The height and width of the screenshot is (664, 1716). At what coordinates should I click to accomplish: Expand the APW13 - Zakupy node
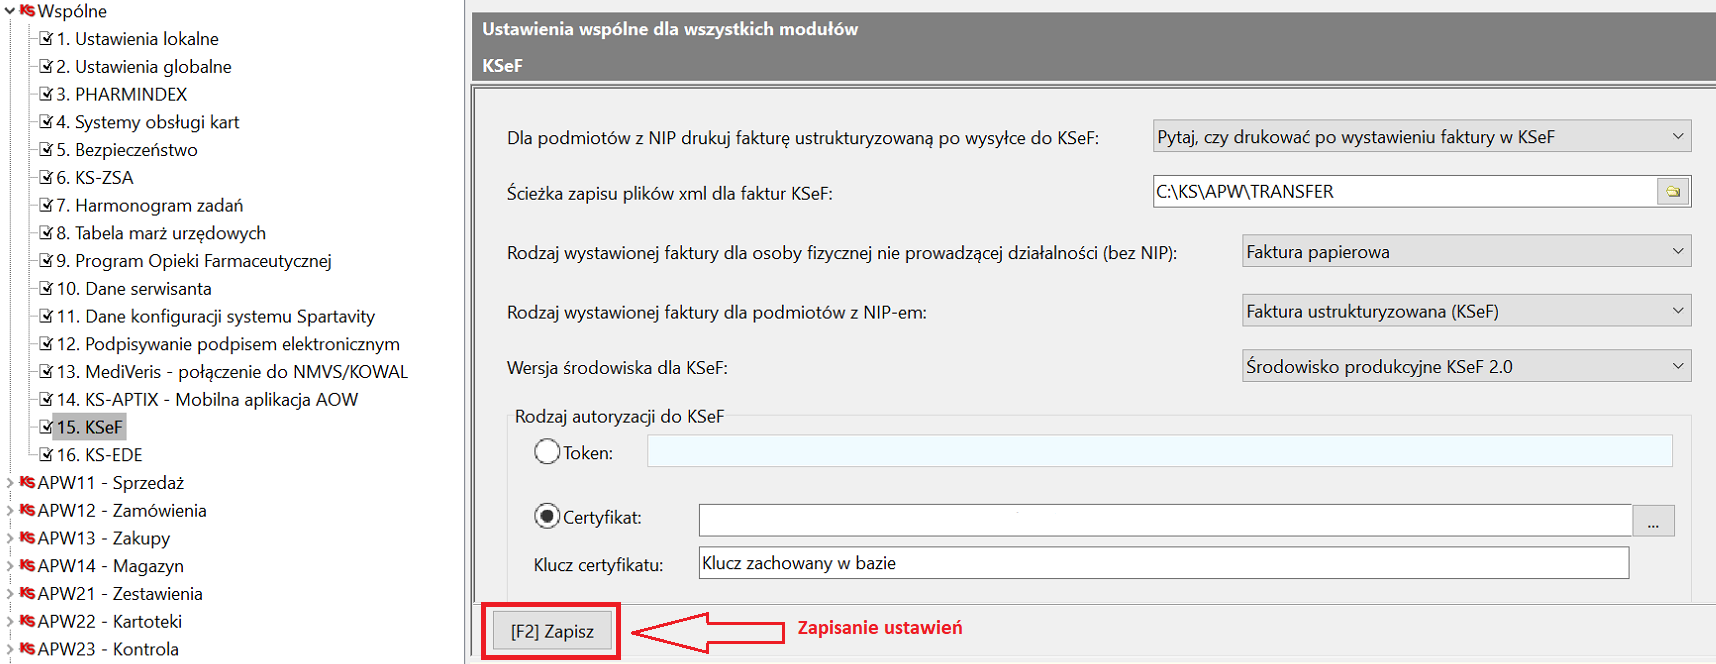[9, 539]
